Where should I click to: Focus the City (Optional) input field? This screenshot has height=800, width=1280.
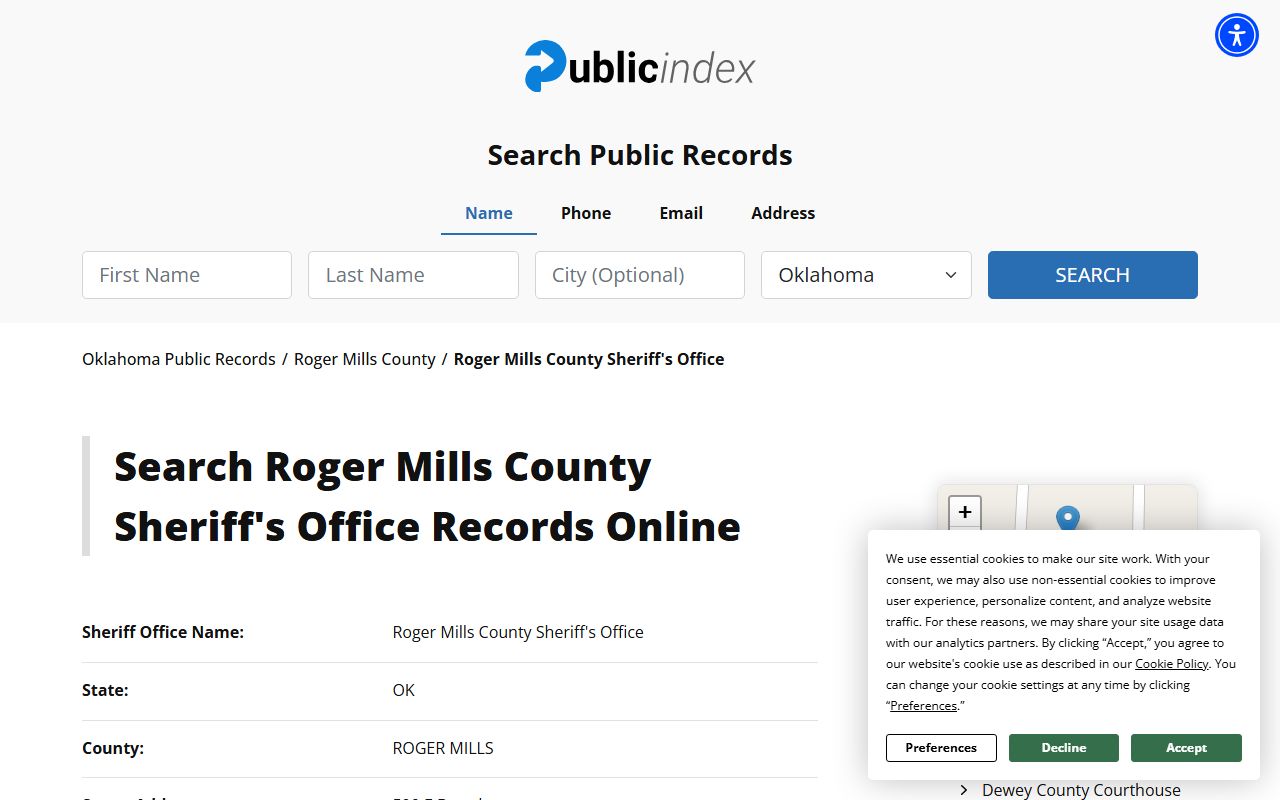click(x=640, y=275)
